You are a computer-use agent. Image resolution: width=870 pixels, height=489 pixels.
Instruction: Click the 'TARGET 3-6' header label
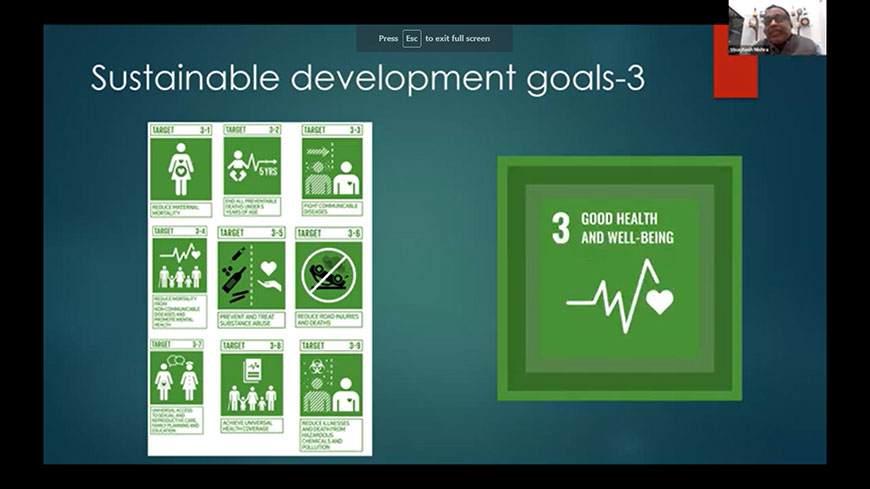click(x=328, y=233)
